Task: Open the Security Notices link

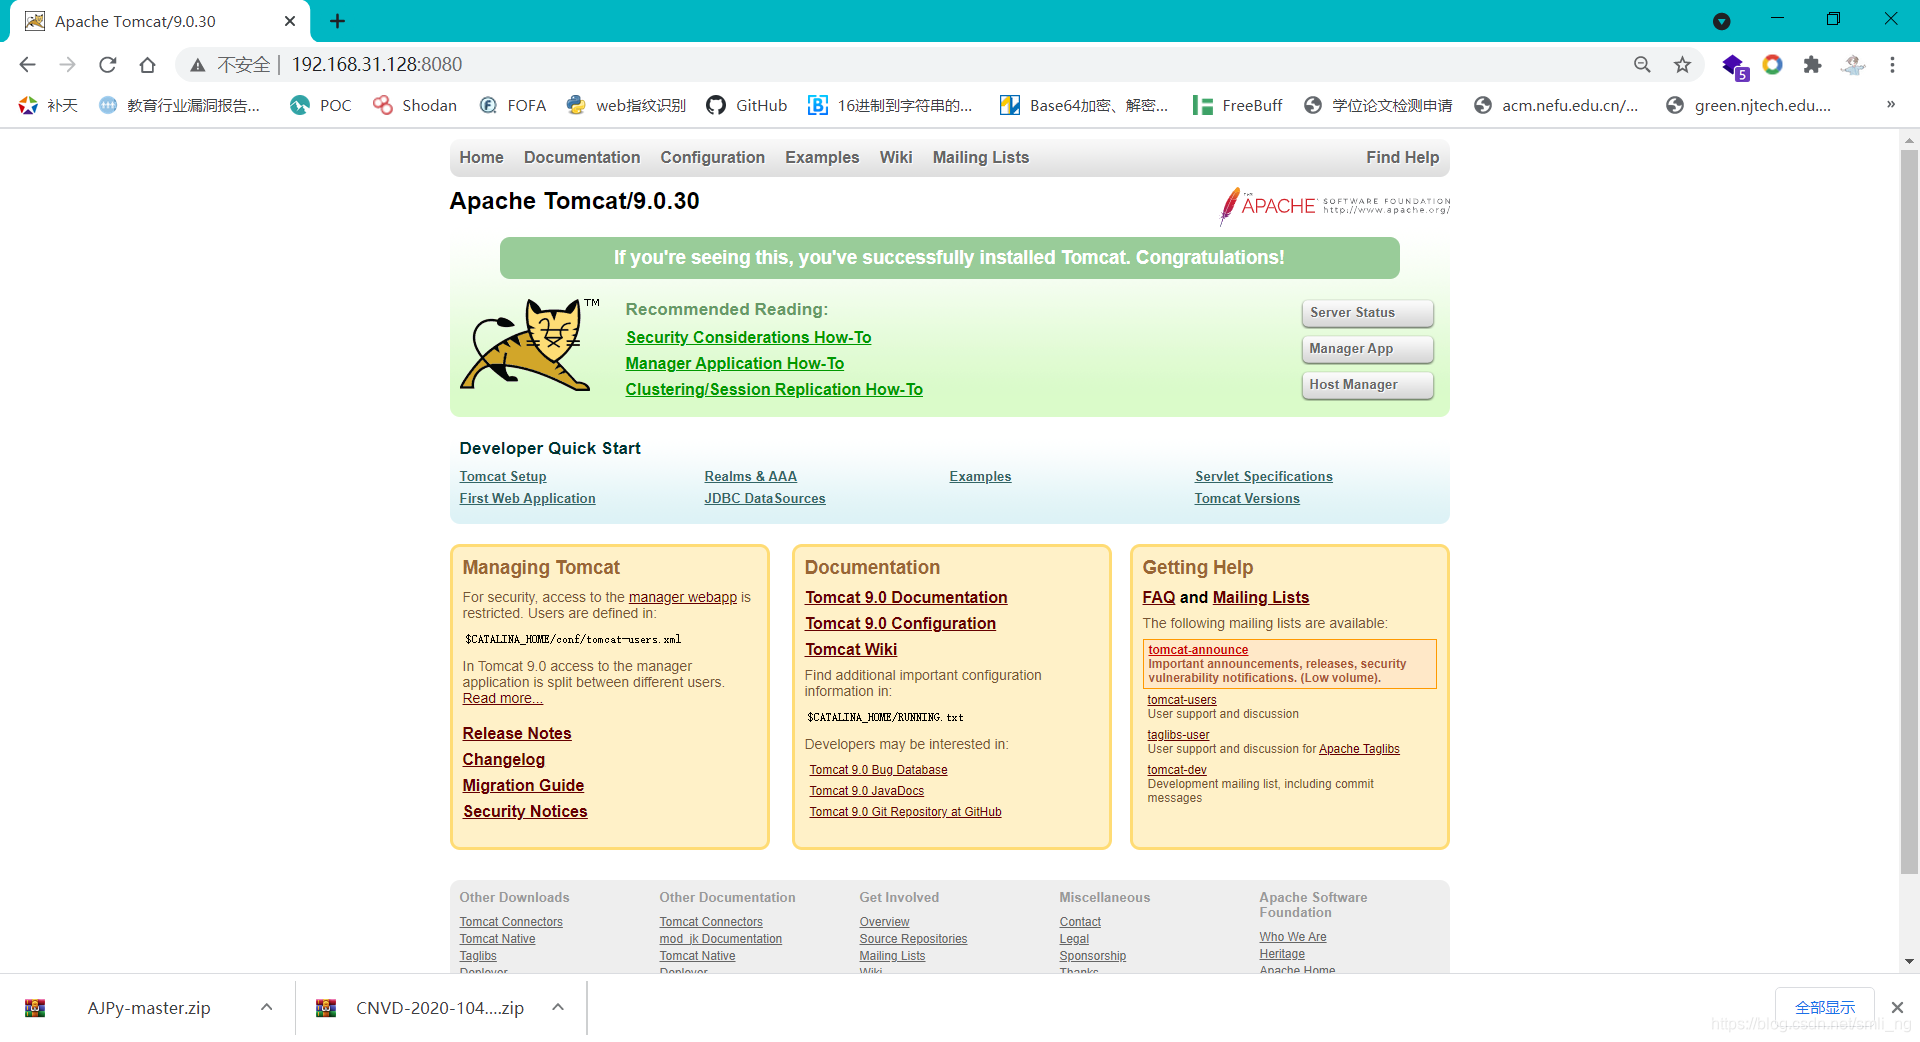Action: (x=525, y=812)
